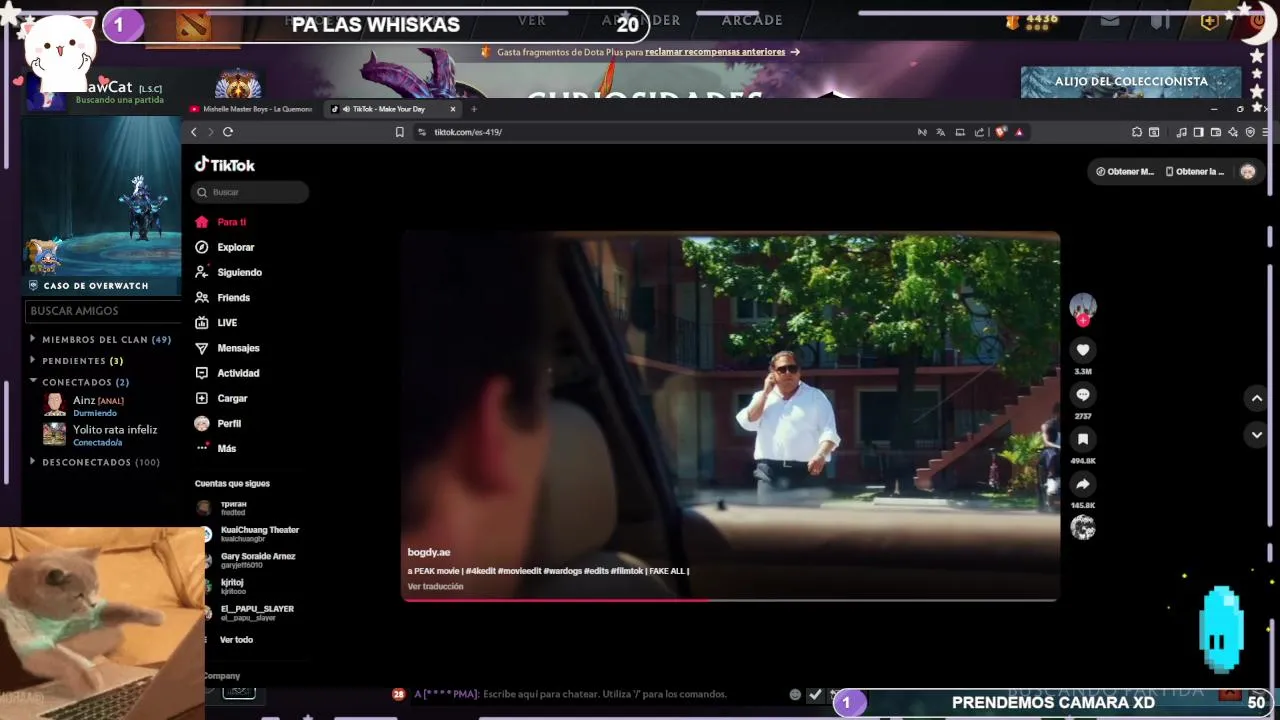Open the Dota VER tab
The image size is (1280, 720).
coord(532,20)
